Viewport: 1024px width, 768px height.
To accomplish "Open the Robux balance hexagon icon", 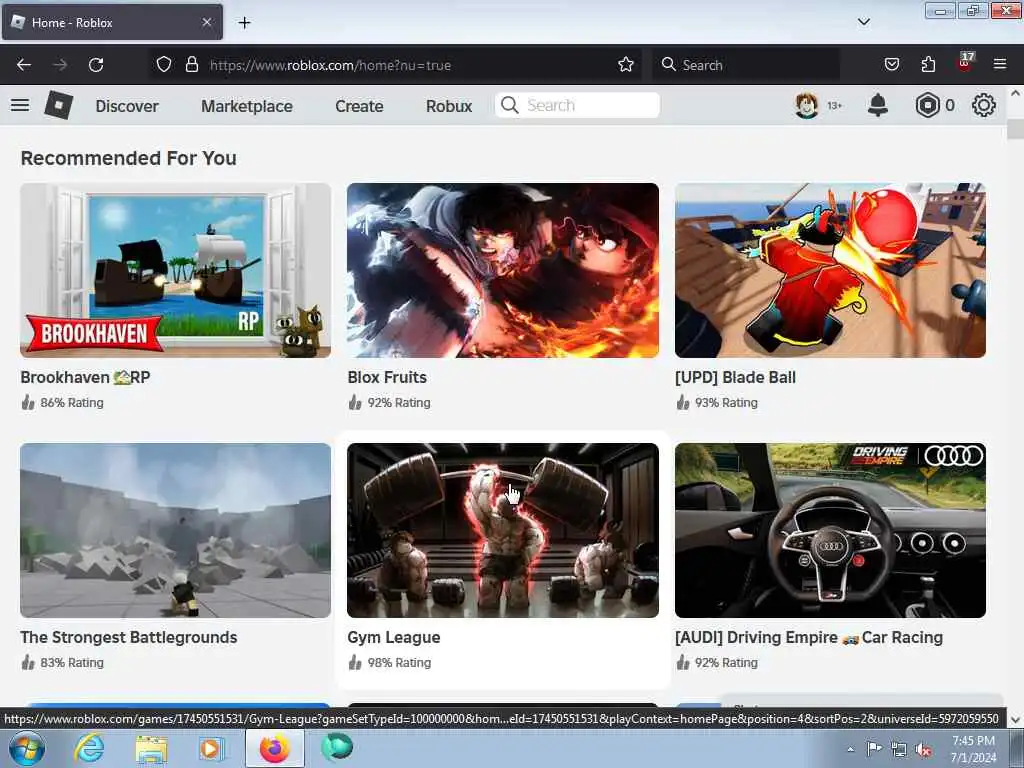I will 927,105.
